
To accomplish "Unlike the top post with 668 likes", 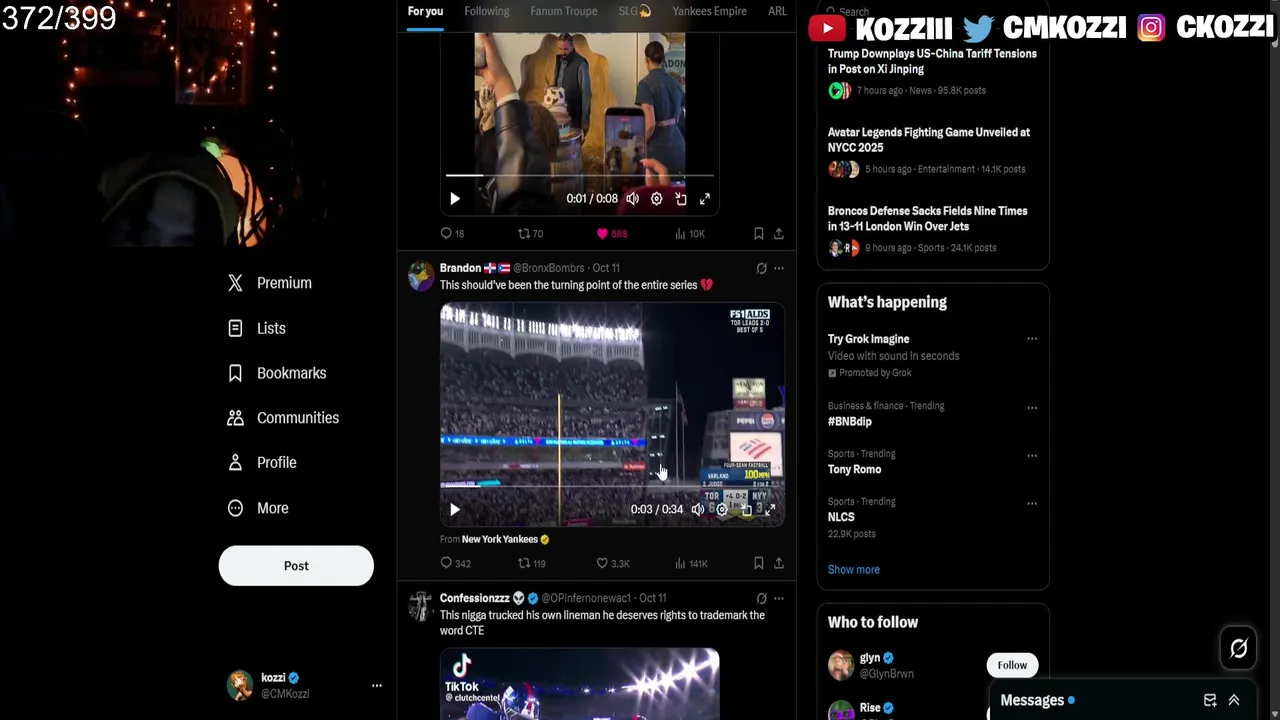I will (612, 233).
